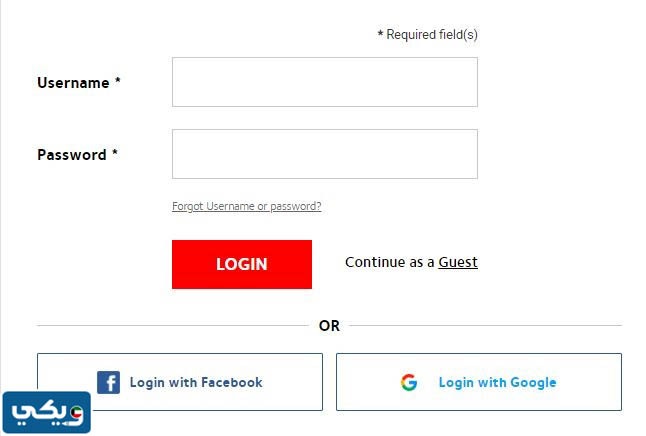Click the asterisk in Required field(s) note
Screen dimensions: 646x436
(380, 34)
